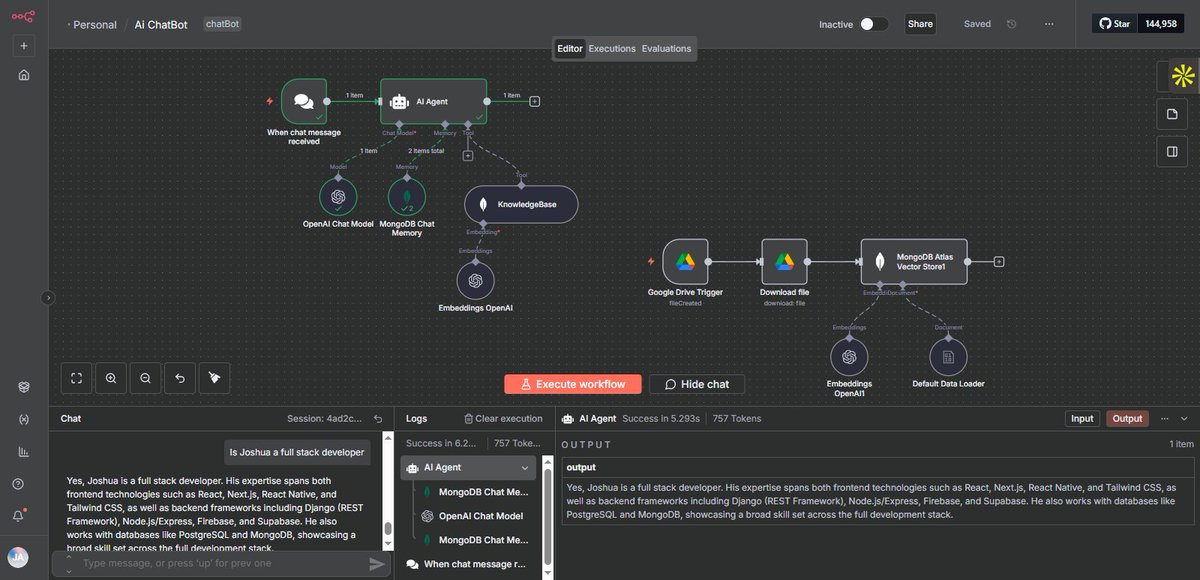This screenshot has height=580, width=1200.
Task: Select the KnowledgeBase tool node
Action: 521,204
